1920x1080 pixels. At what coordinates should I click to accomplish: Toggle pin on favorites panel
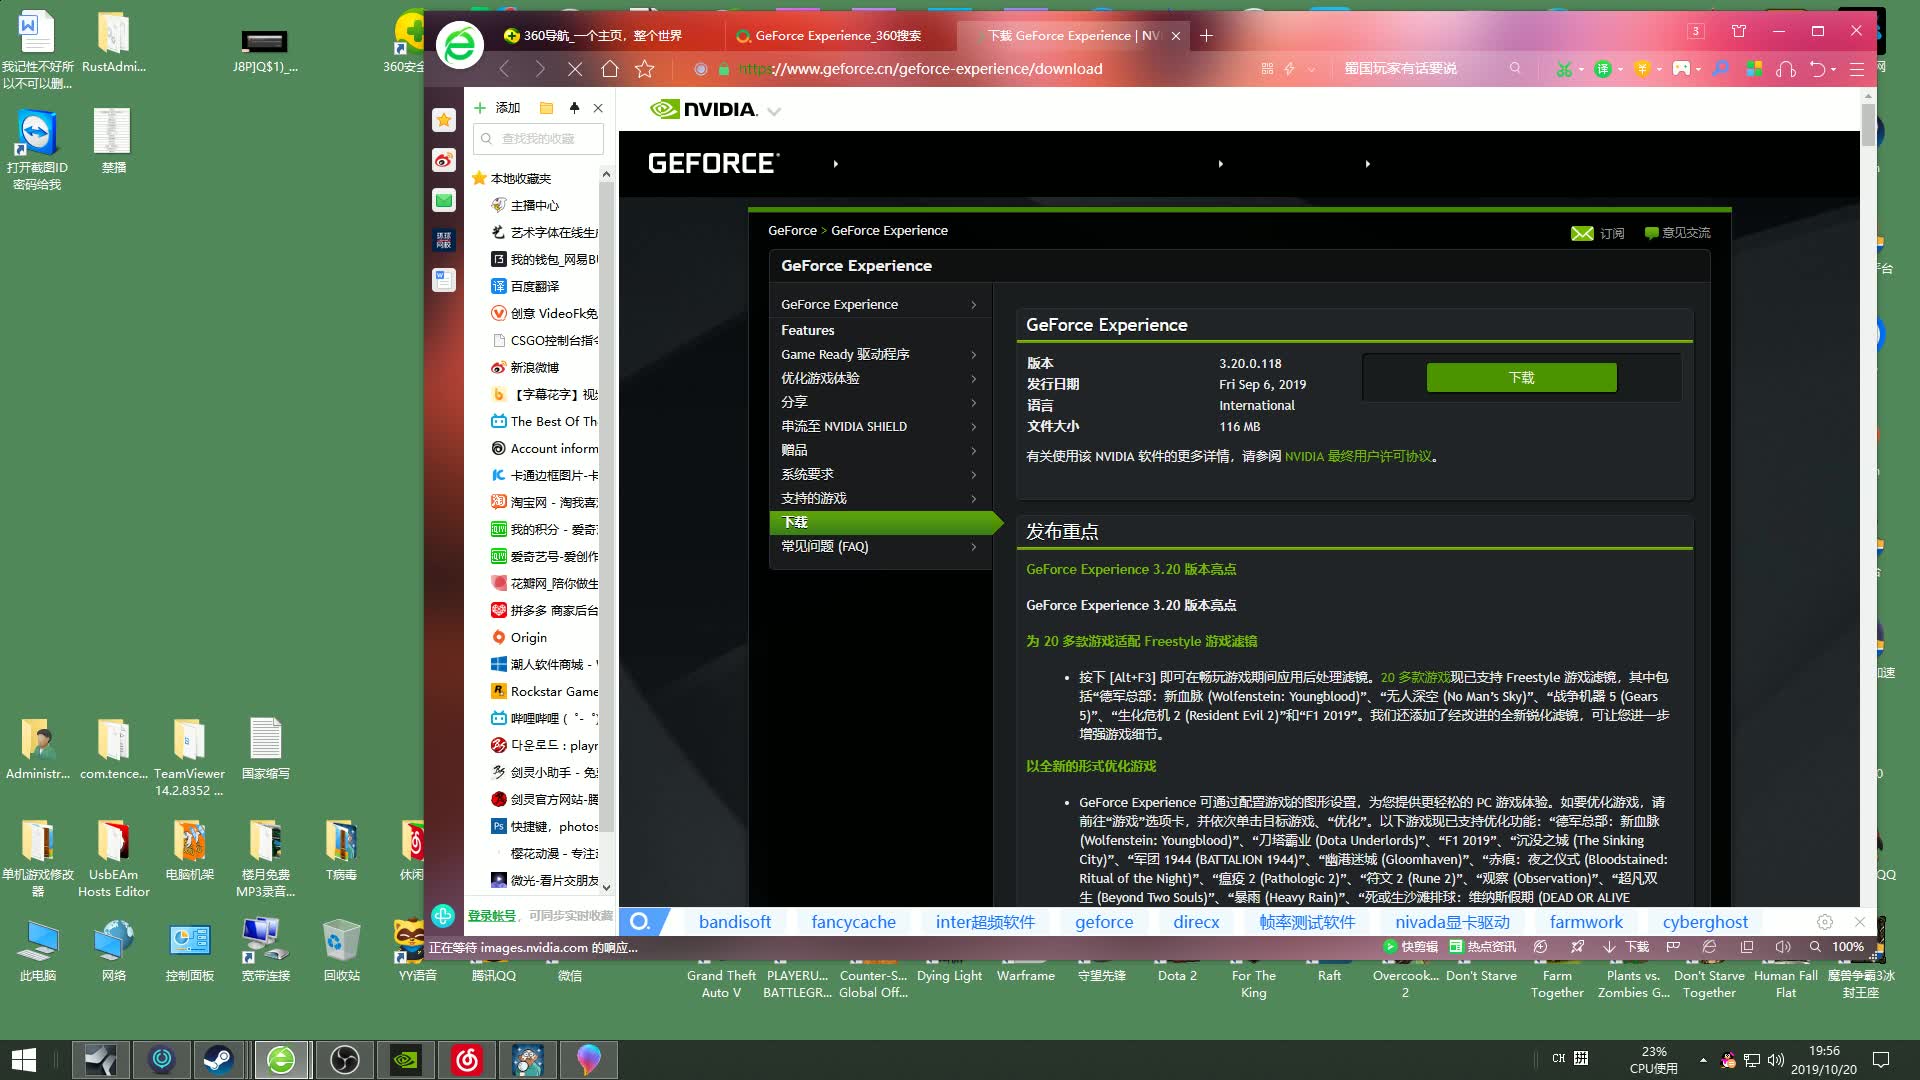574,108
